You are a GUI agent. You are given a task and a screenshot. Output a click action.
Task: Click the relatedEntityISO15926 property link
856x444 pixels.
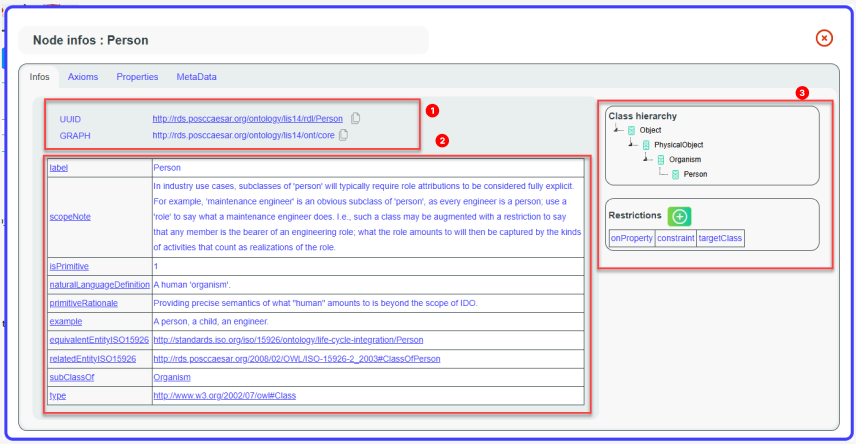(x=93, y=359)
